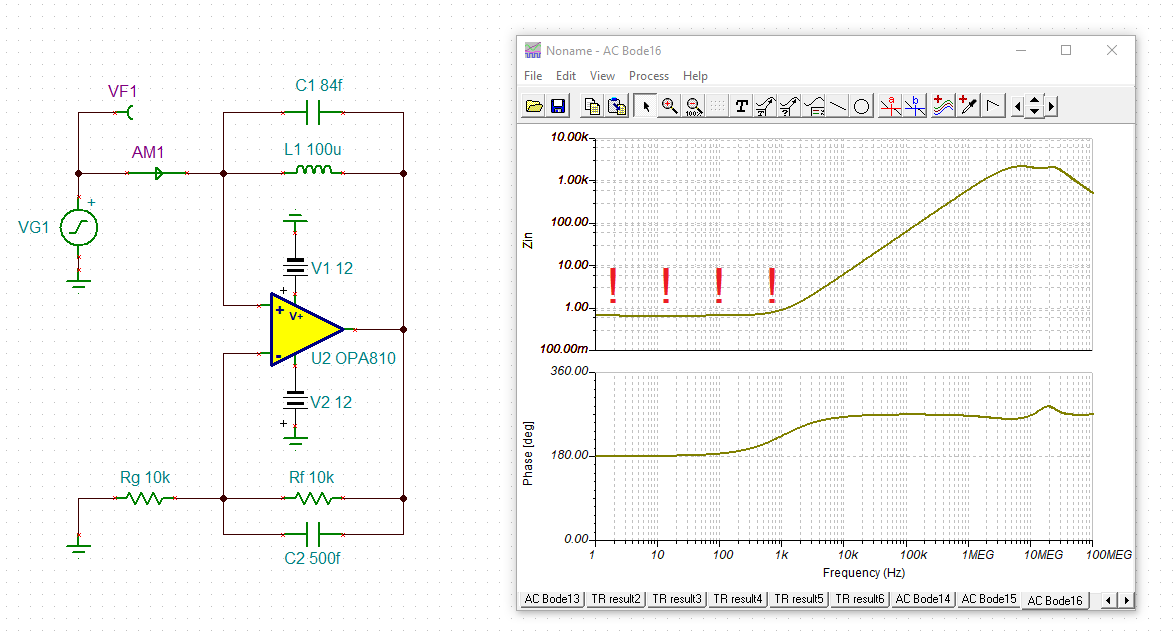Open the Edit menu
The height and width of the screenshot is (635, 1174).
point(566,76)
